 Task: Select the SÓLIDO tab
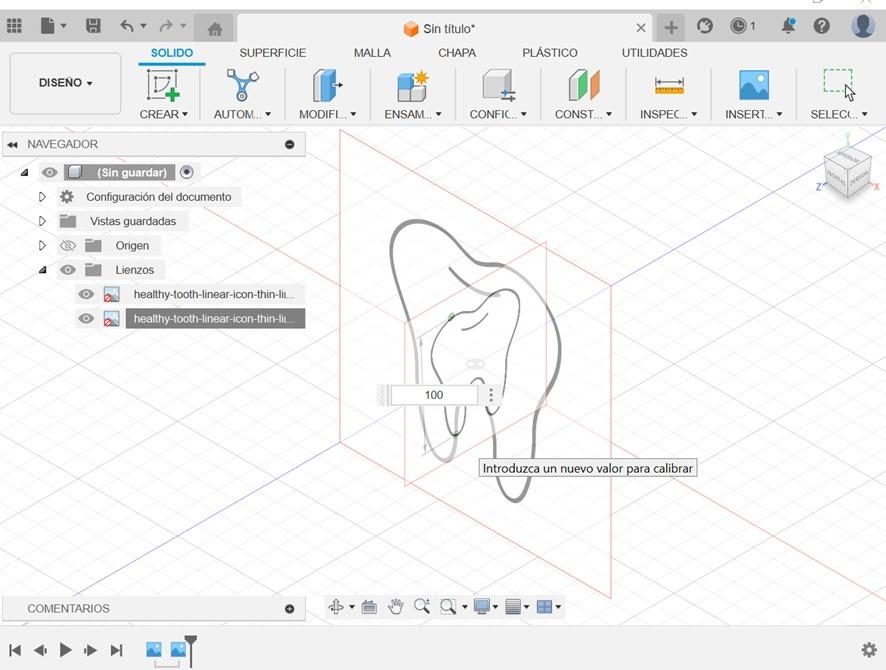pyautogui.click(x=172, y=53)
